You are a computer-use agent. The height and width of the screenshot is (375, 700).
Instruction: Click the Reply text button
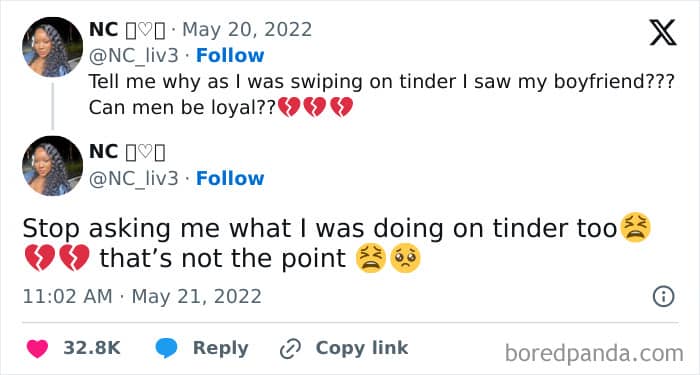coord(220,349)
